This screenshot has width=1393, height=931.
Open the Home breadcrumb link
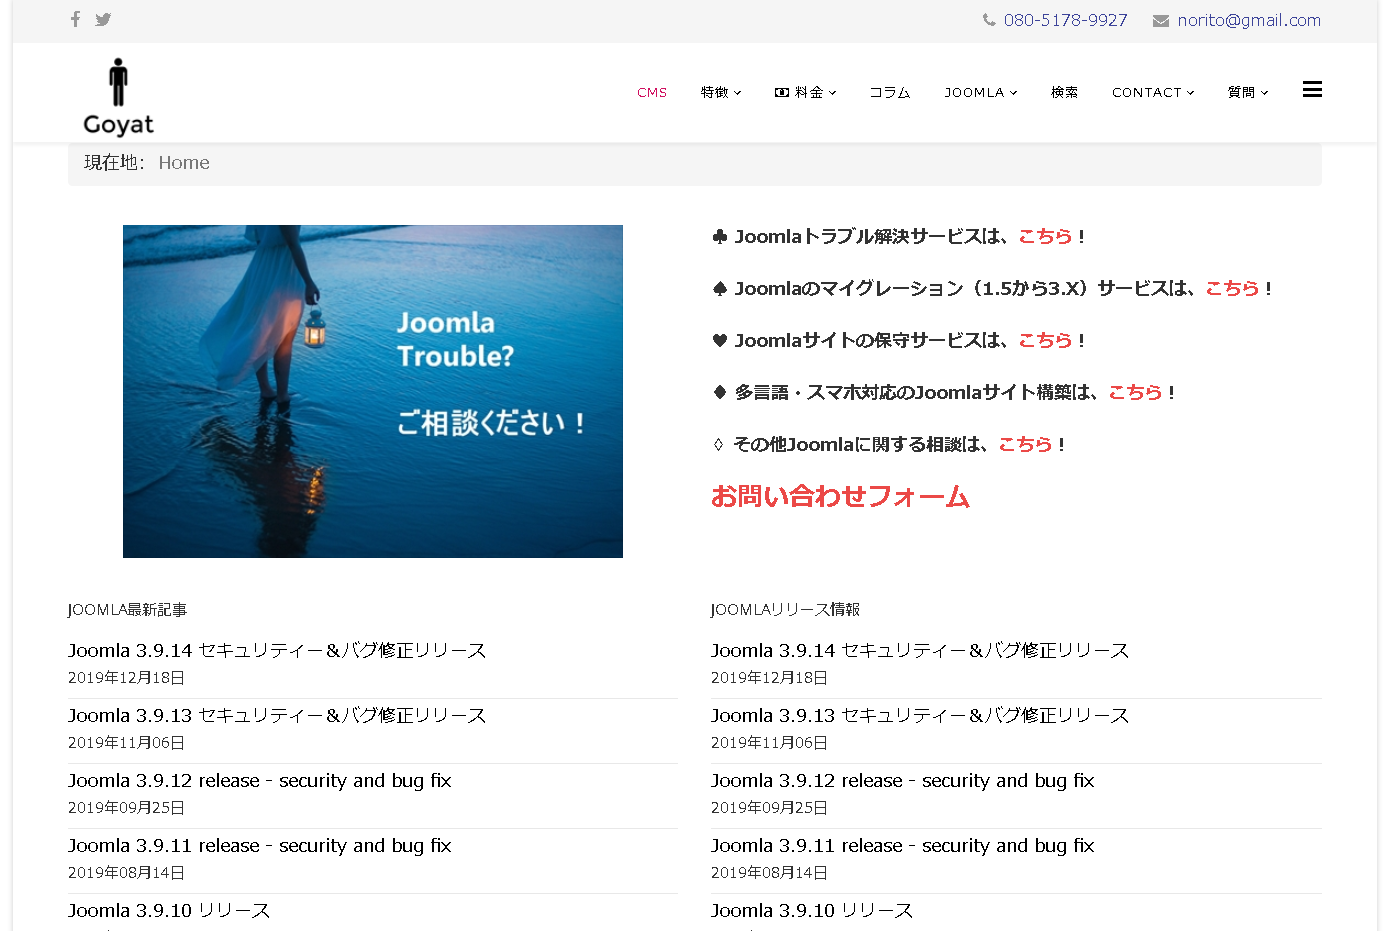pos(184,162)
